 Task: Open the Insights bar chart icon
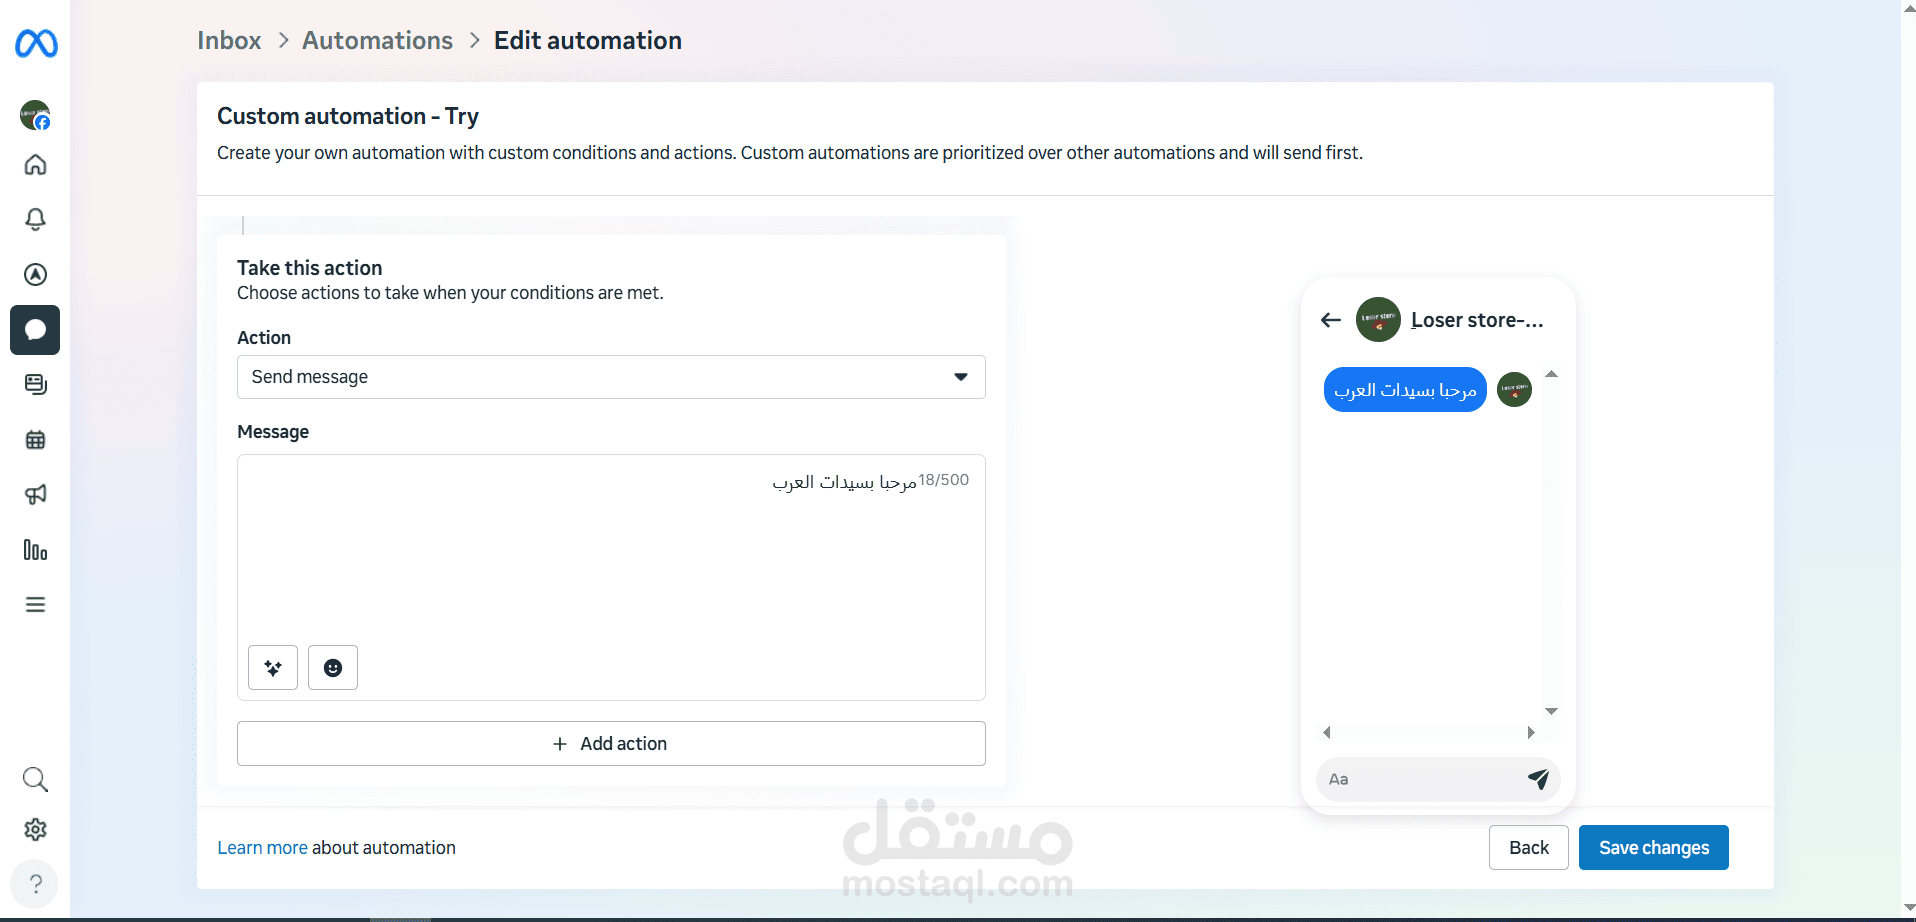point(35,550)
